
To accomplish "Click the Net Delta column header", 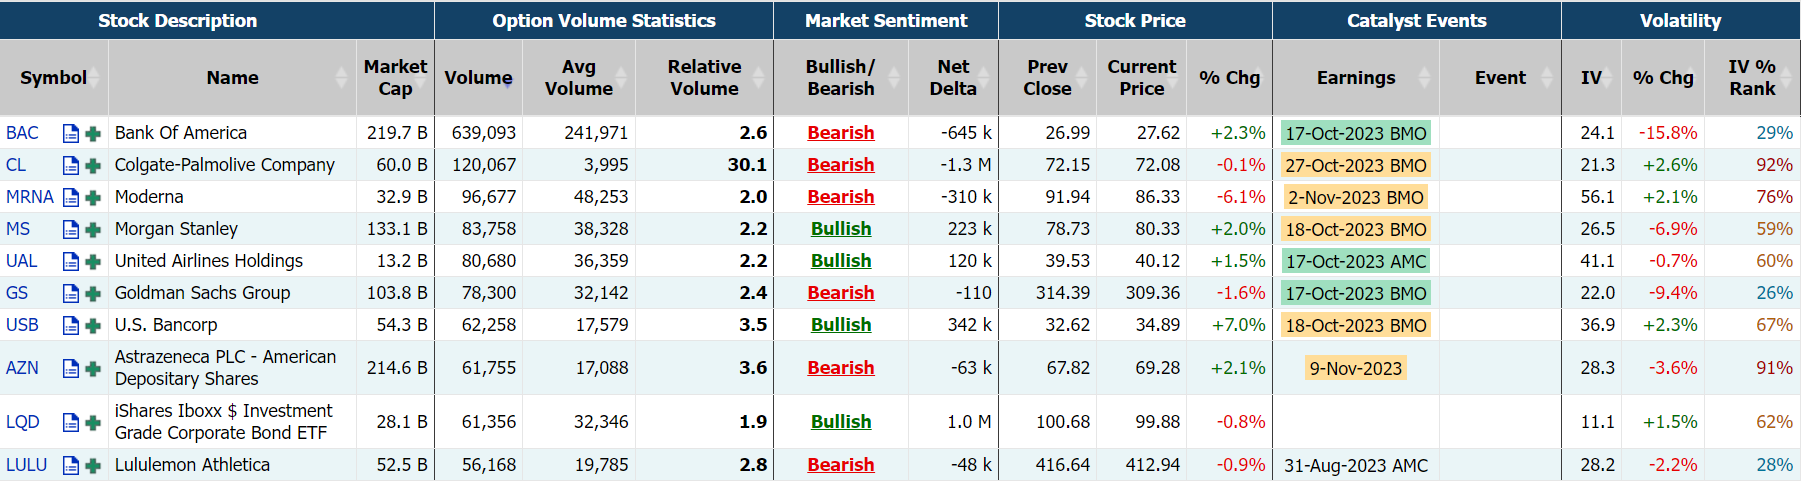I will coord(952,78).
